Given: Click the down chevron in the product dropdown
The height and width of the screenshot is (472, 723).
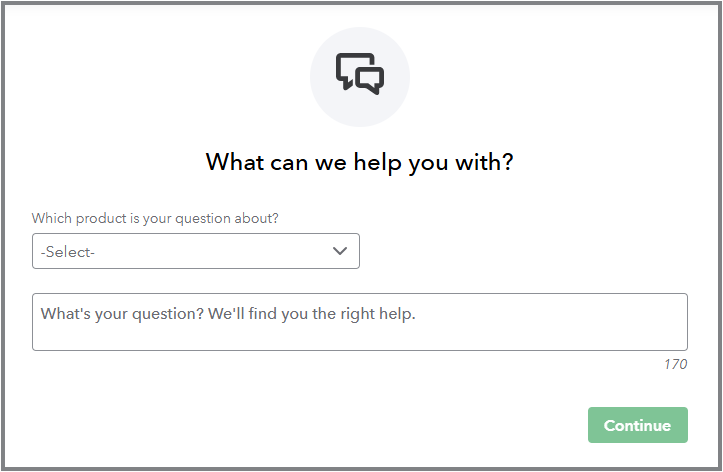Looking at the screenshot, I should (x=340, y=251).
